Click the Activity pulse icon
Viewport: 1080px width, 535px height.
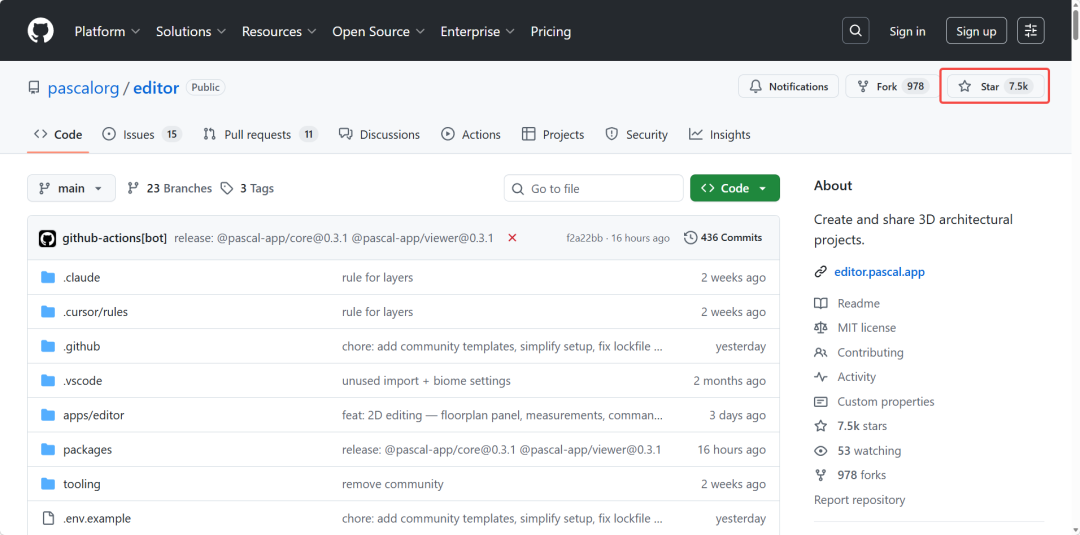point(820,377)
